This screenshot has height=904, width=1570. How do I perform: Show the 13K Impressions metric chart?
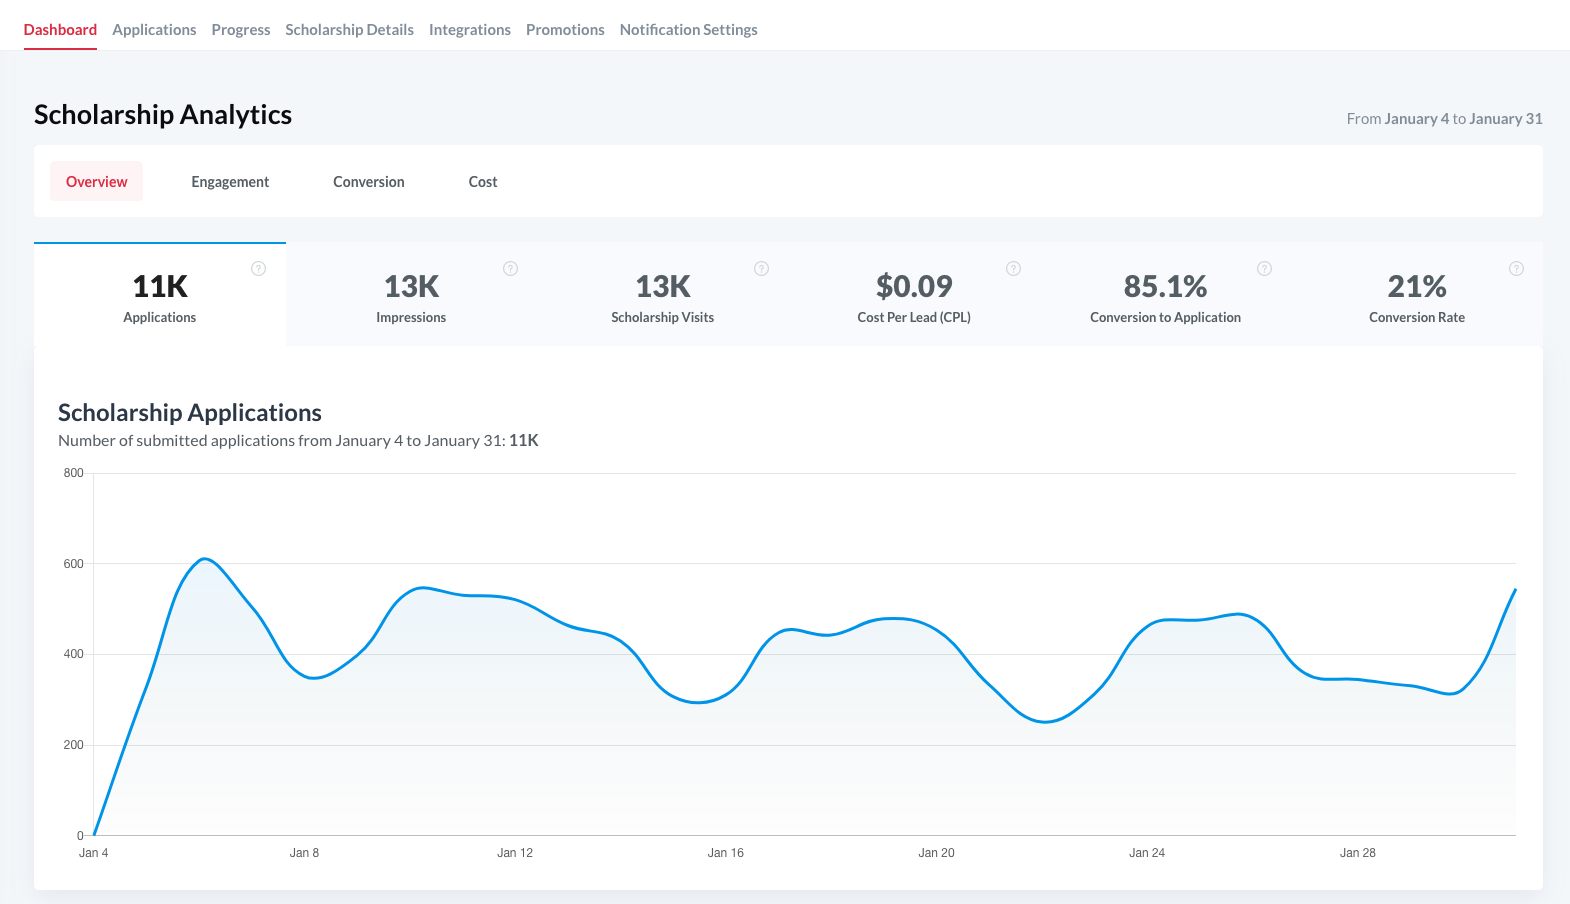pos(411,294)
